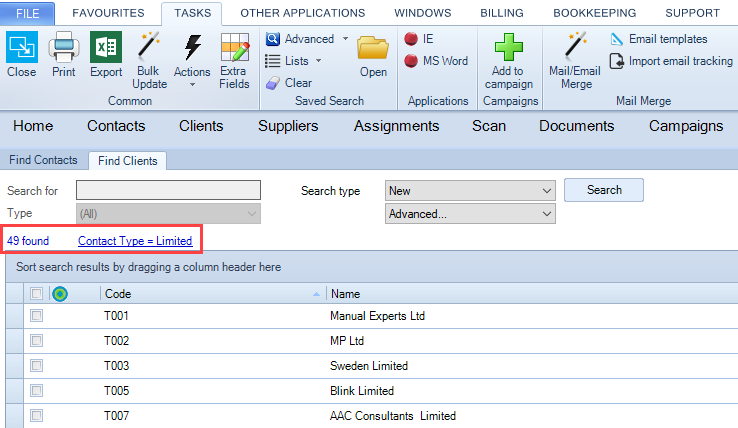
Task: Select the AAC Consultants Limited name
Action: (x=393, y=416)
